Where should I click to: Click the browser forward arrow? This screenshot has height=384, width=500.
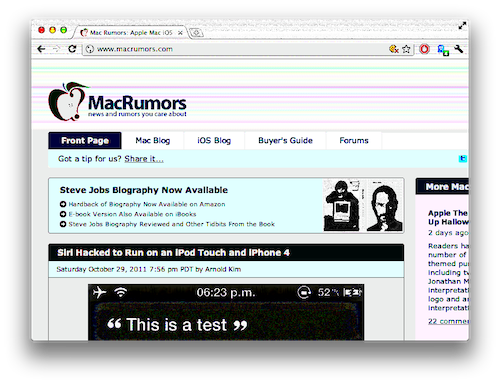point(56,49)
